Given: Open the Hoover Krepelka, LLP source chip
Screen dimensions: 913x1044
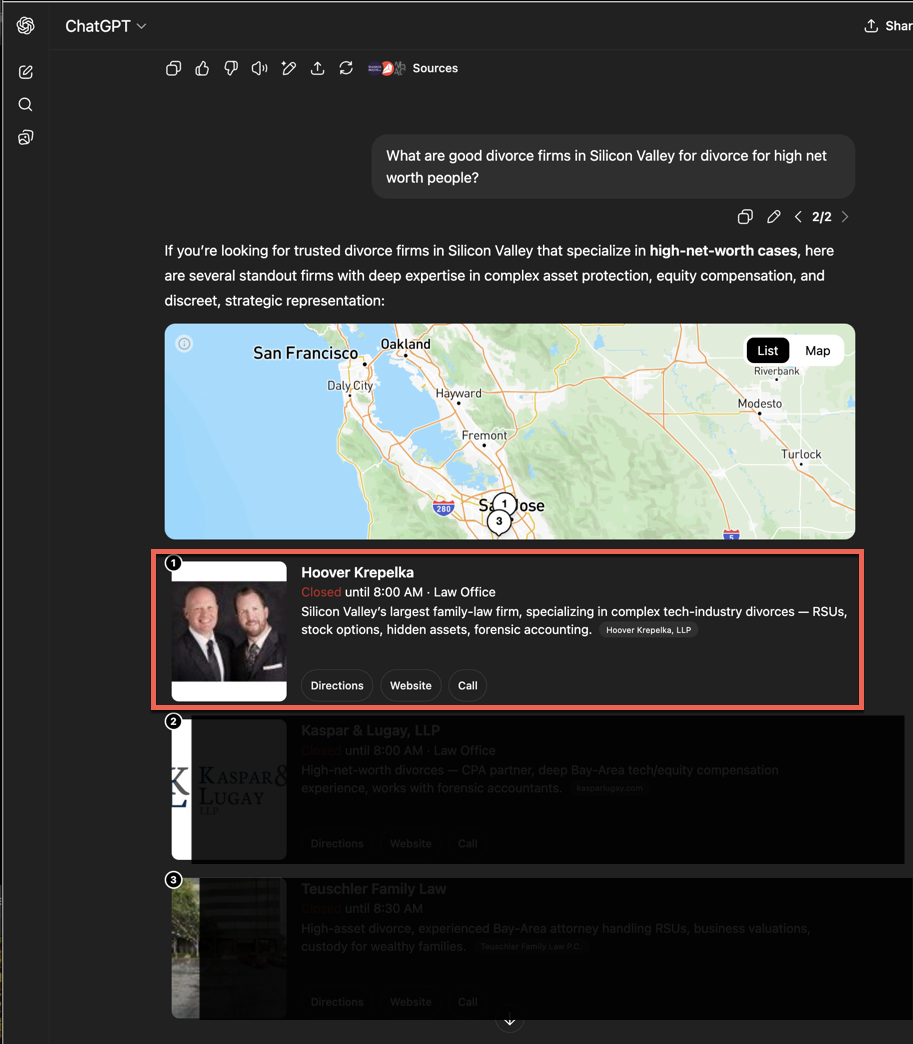Looking at the screenshot, I should pos(648,630).
